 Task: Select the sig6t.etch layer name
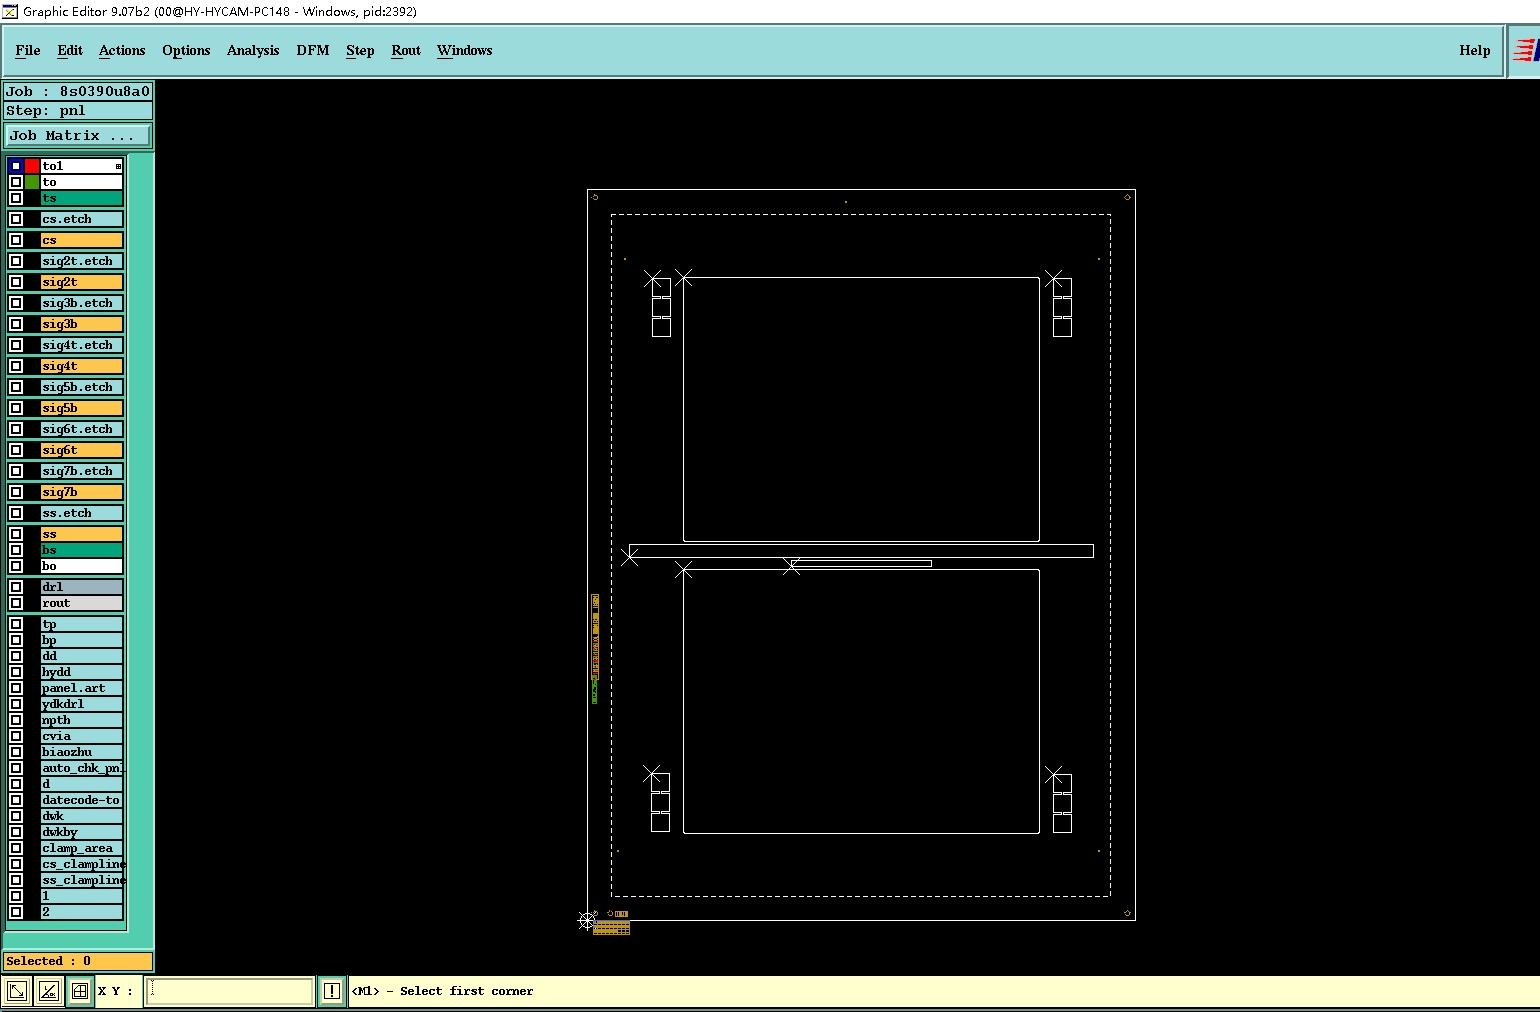[x=82, y=429]
